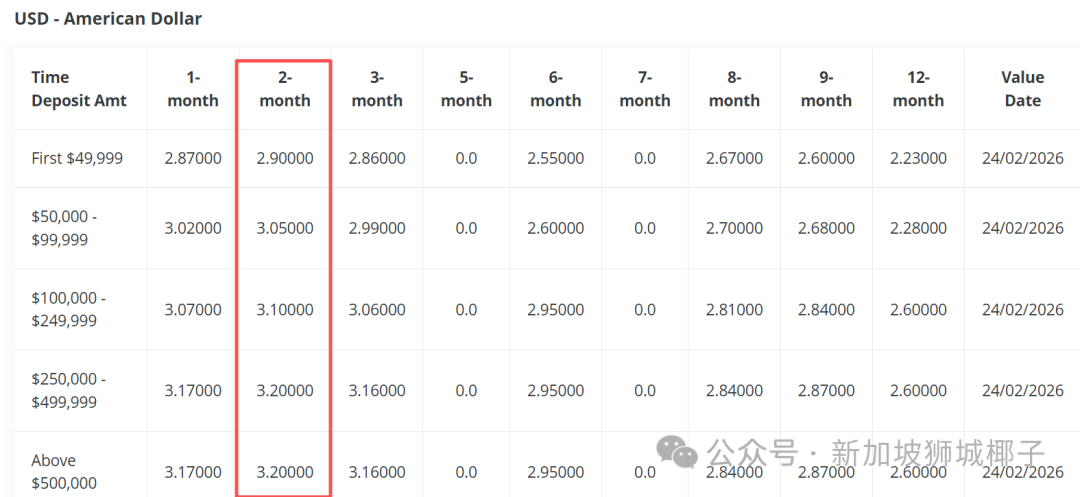This screenshot has height=497, width=1080.
Task: Click the 2.55000 6-month rate cell
Action: tap(555, 158)
